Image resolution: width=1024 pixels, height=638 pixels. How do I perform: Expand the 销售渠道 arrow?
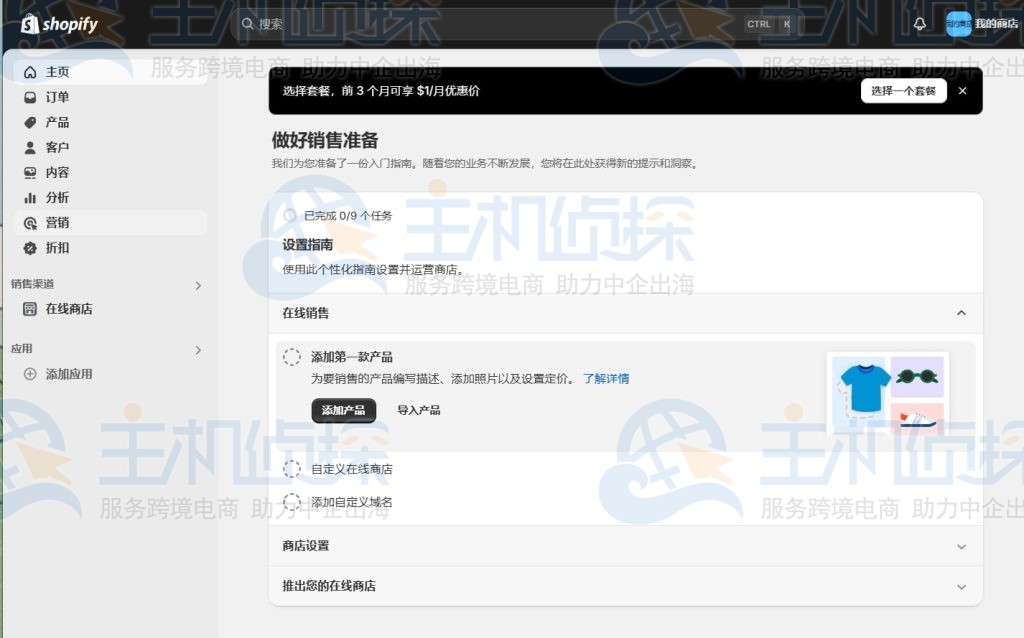[198, 284]
